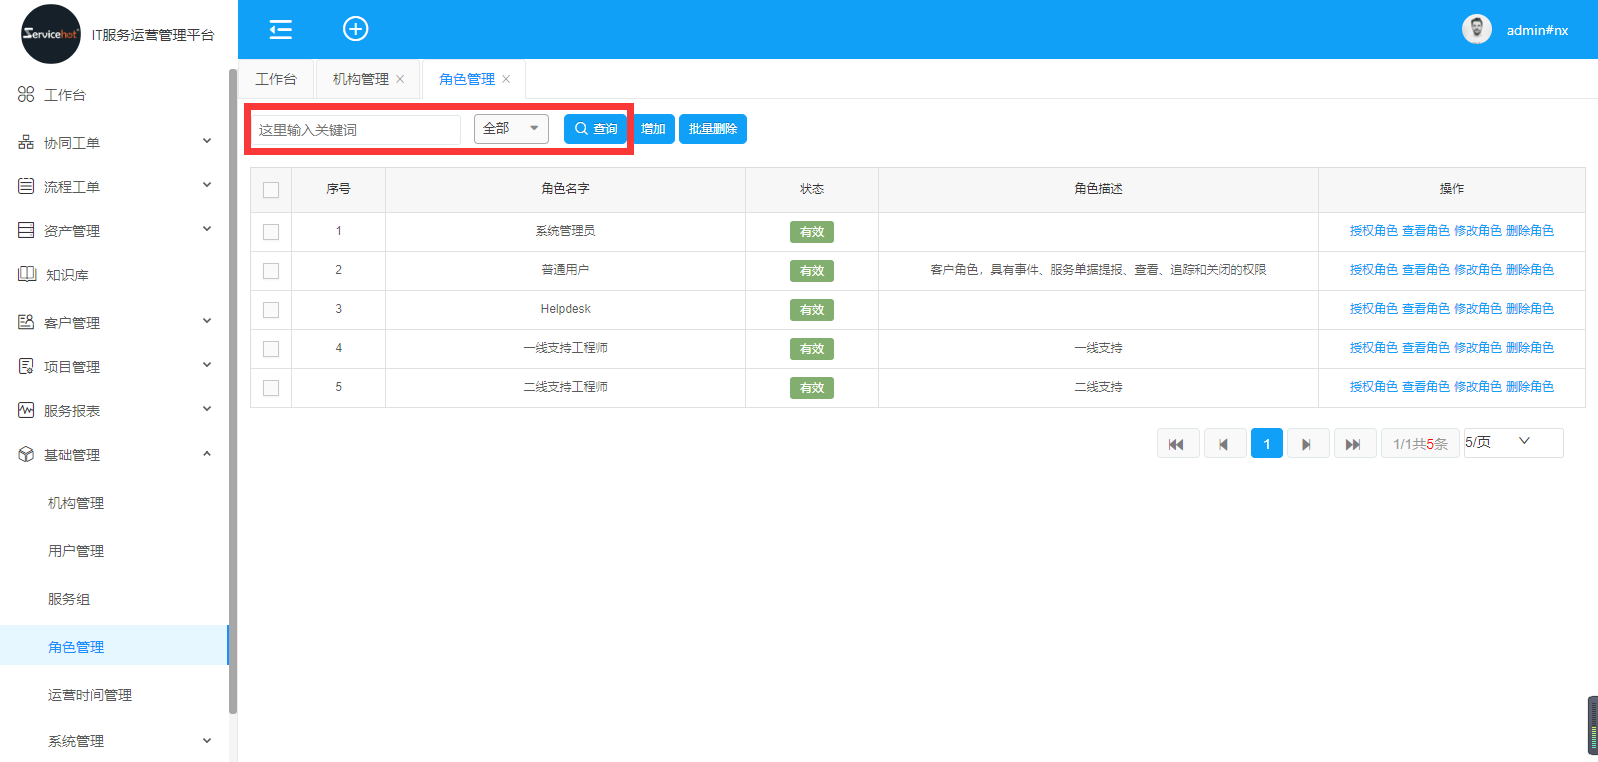Viewport: 1598px width, 762px height.
Task: Click the keyword search input field
Action: click(x=355, y=130)
